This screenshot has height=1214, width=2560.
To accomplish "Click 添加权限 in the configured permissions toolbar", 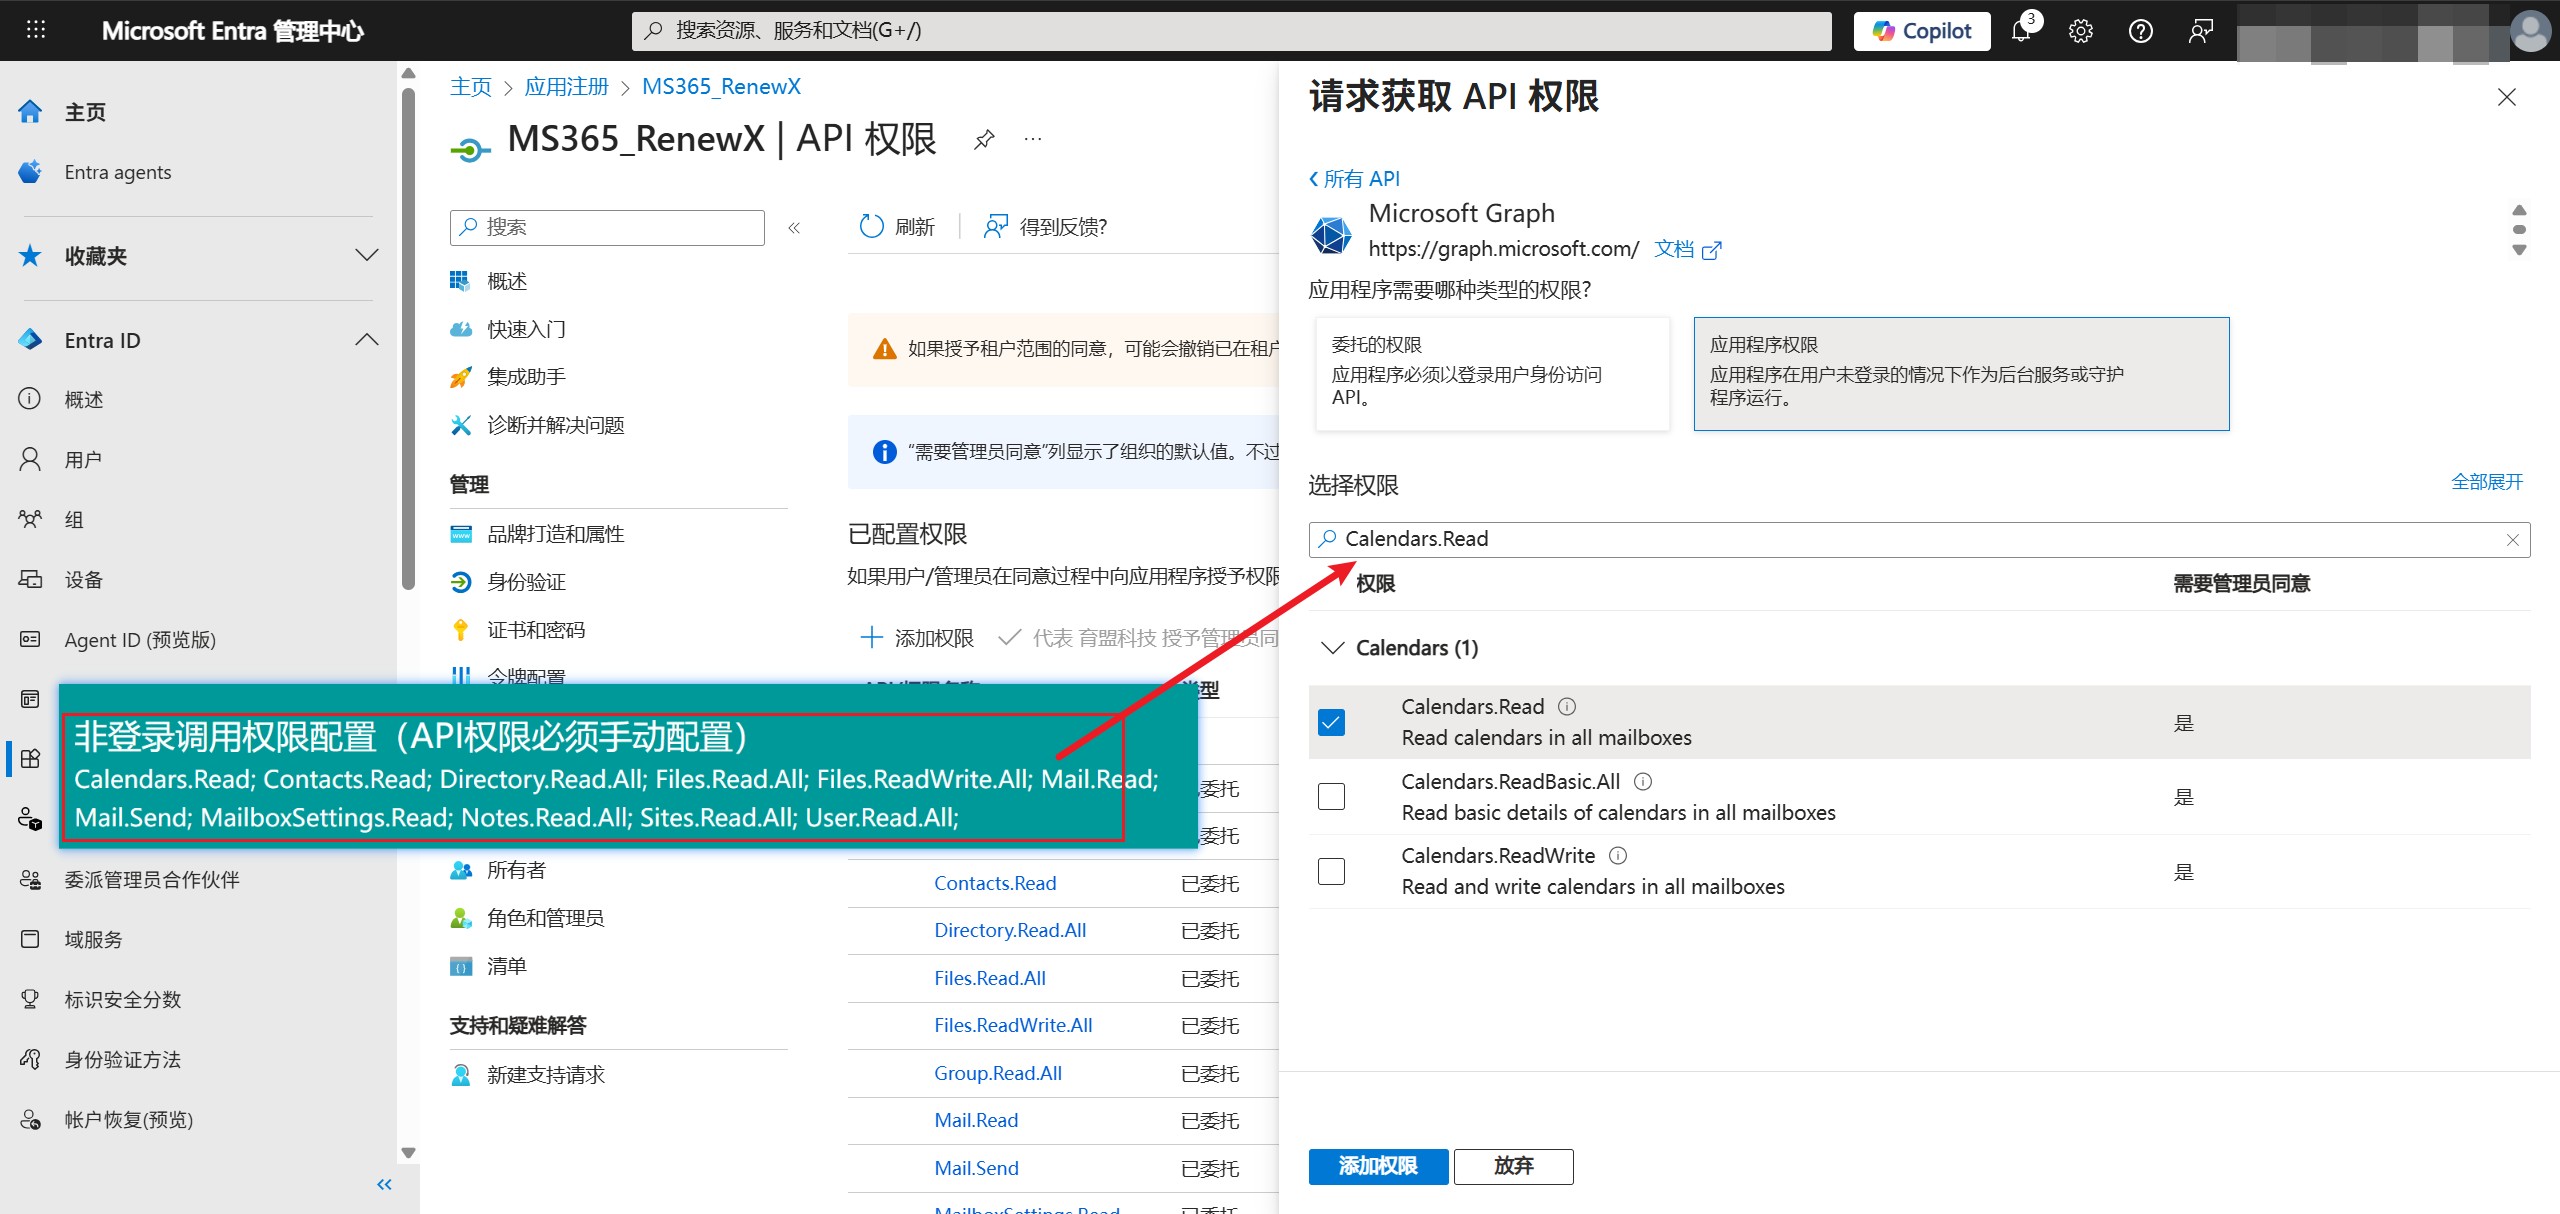I will [x=917, y=638].
